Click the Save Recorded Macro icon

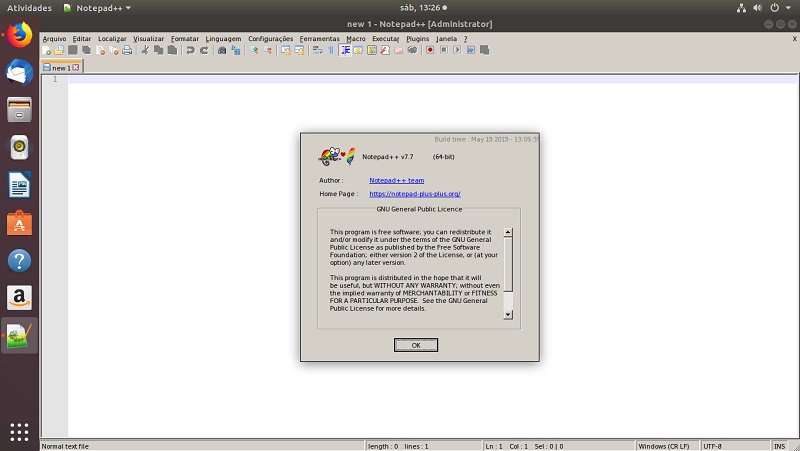click(x=485, y=50)
